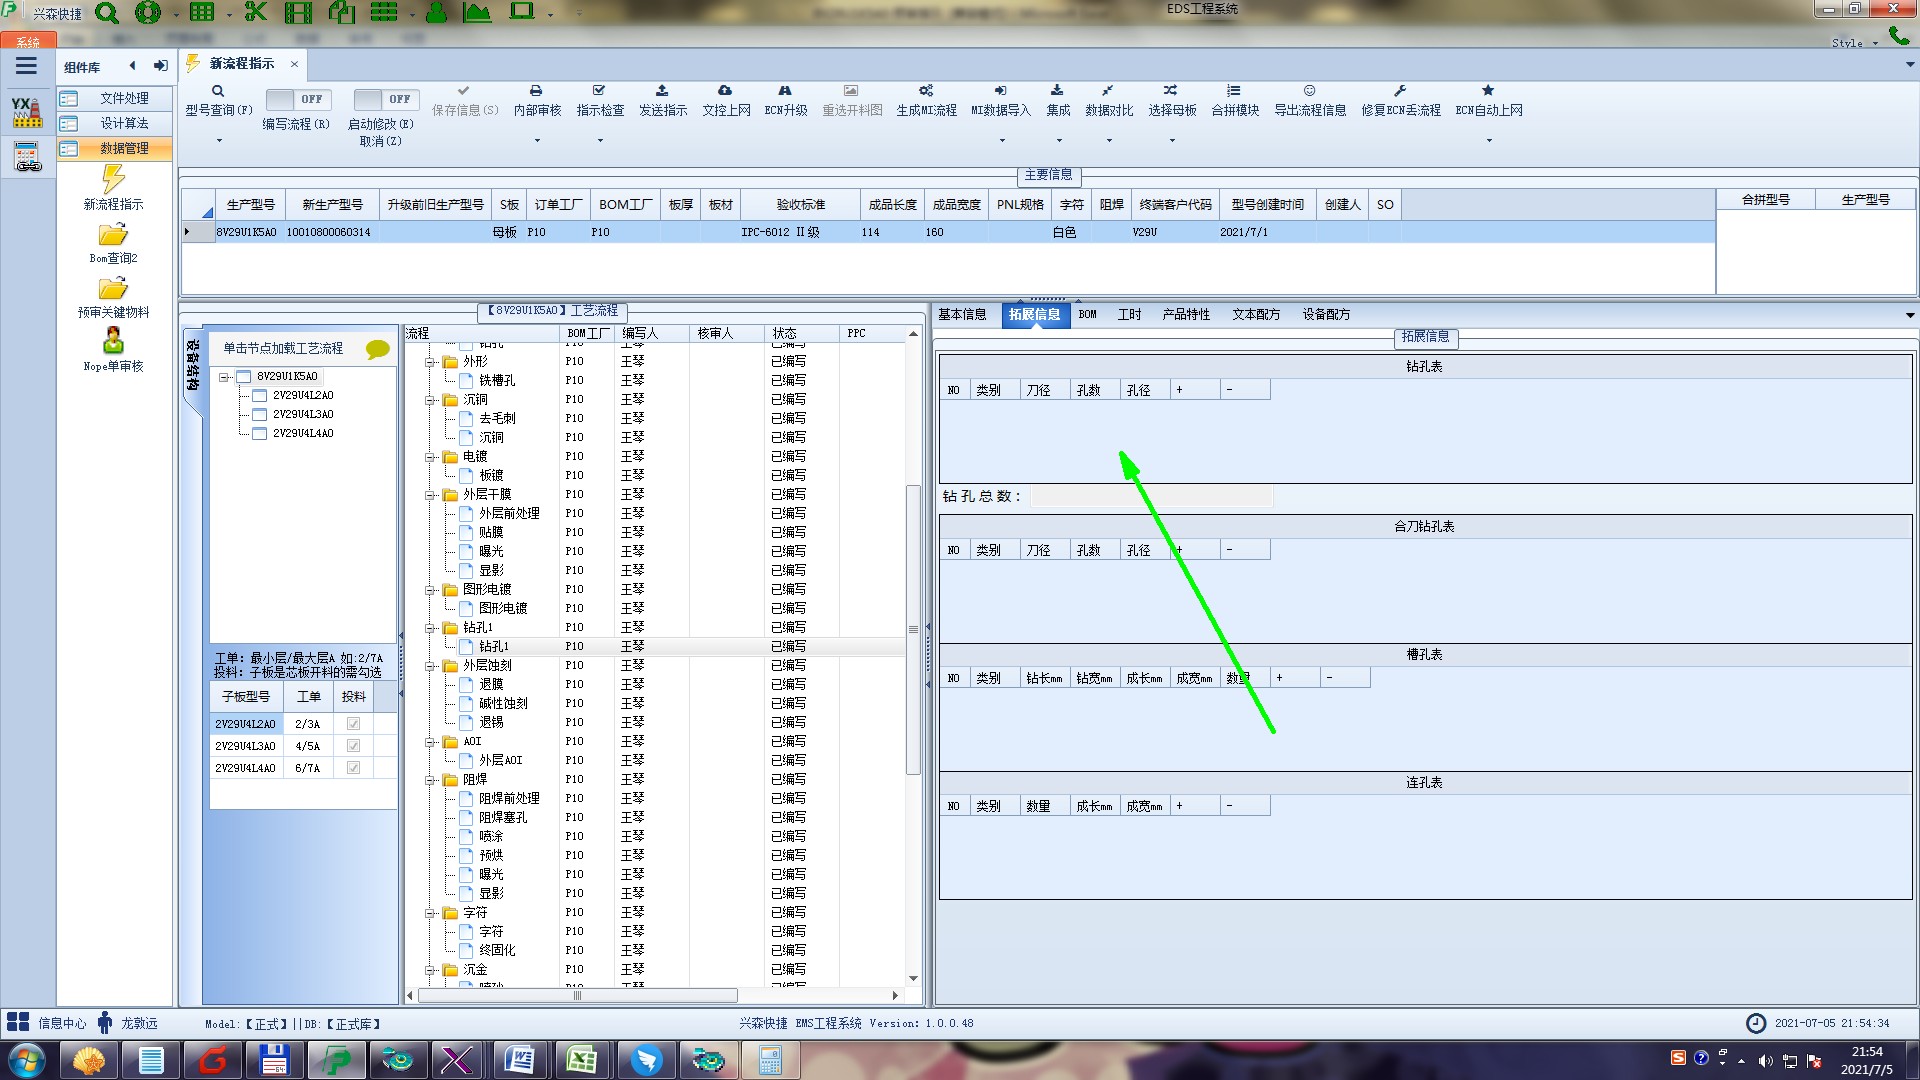The width and height of the screenshot is (1920, 1080).
Task: Click the 型号查询 search icon
Action: (x=218, y=91)
